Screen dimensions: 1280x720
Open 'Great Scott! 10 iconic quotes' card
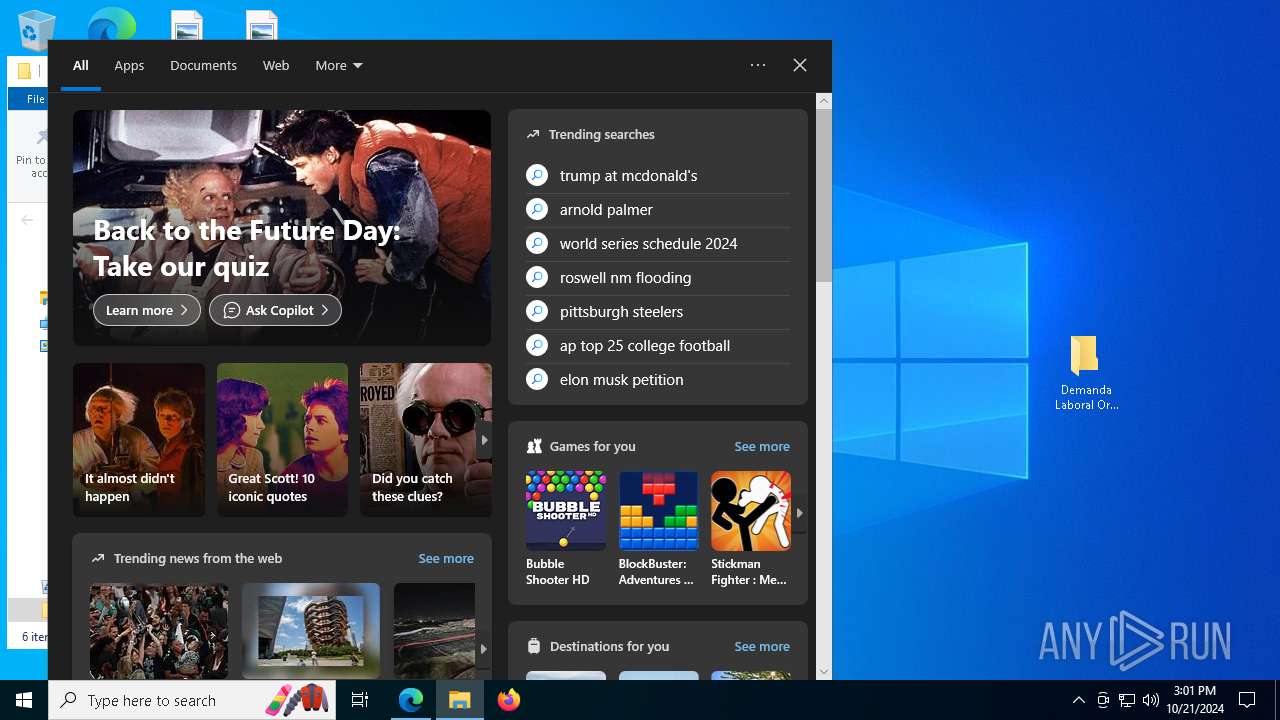coord(282,440)
